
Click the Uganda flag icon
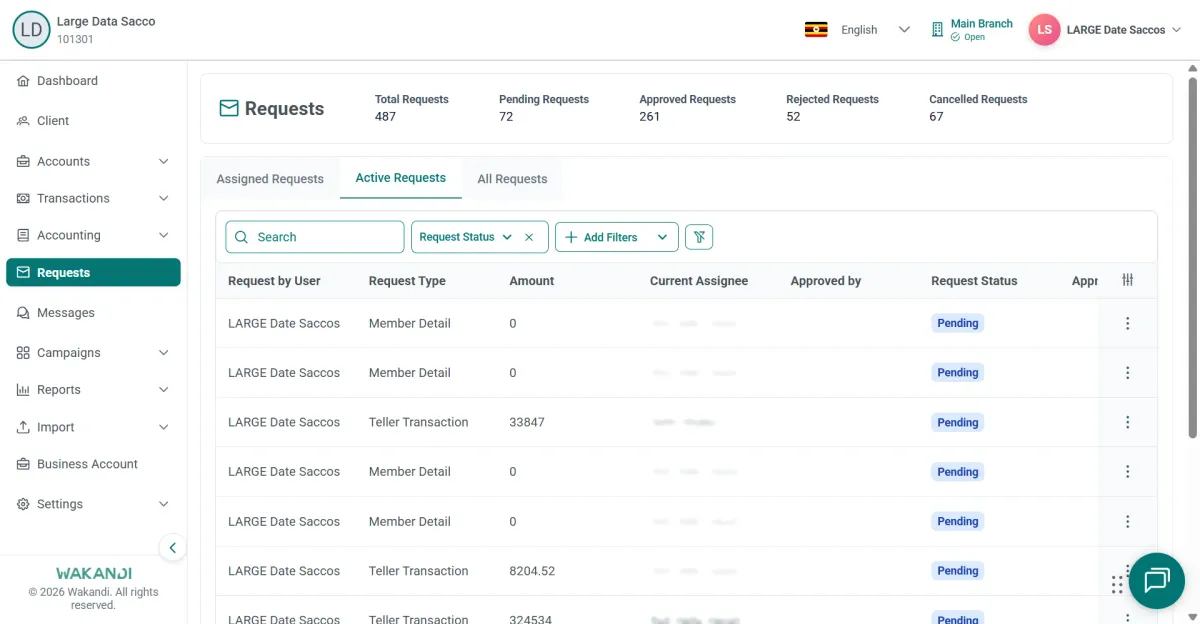[816, 30]
